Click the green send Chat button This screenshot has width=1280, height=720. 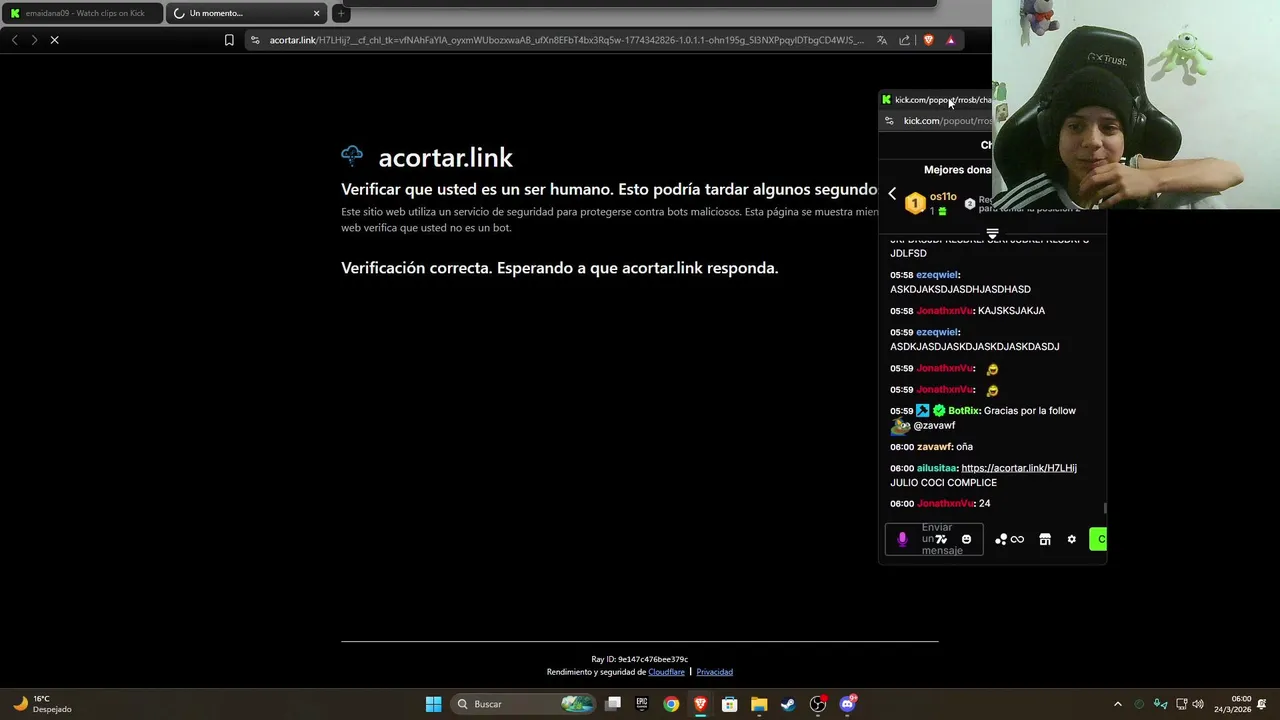coord(1098,539)
